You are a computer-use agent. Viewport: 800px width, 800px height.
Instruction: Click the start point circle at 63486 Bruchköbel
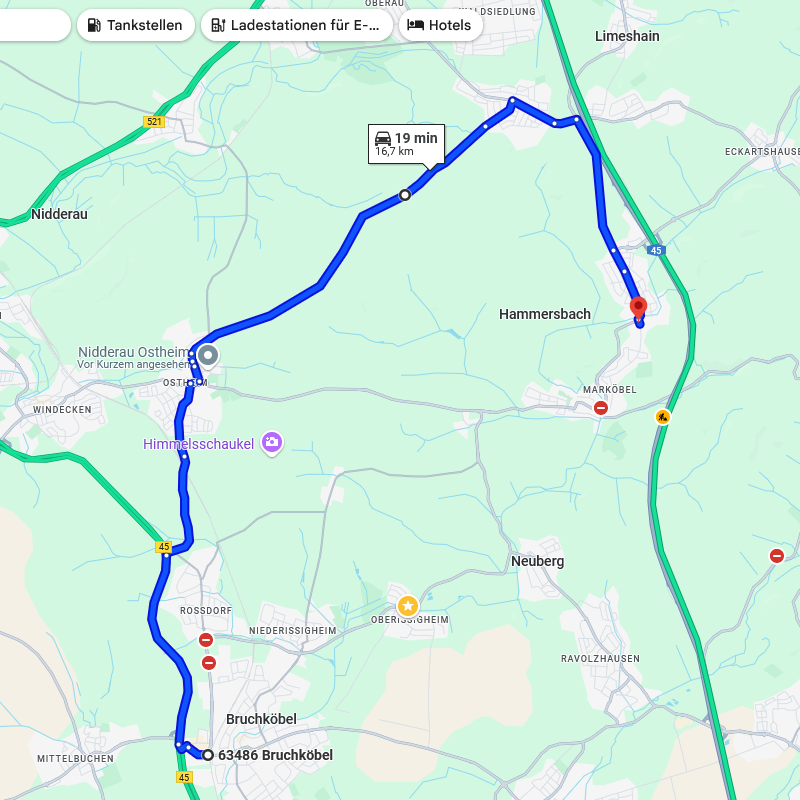[x=208, y=755]
